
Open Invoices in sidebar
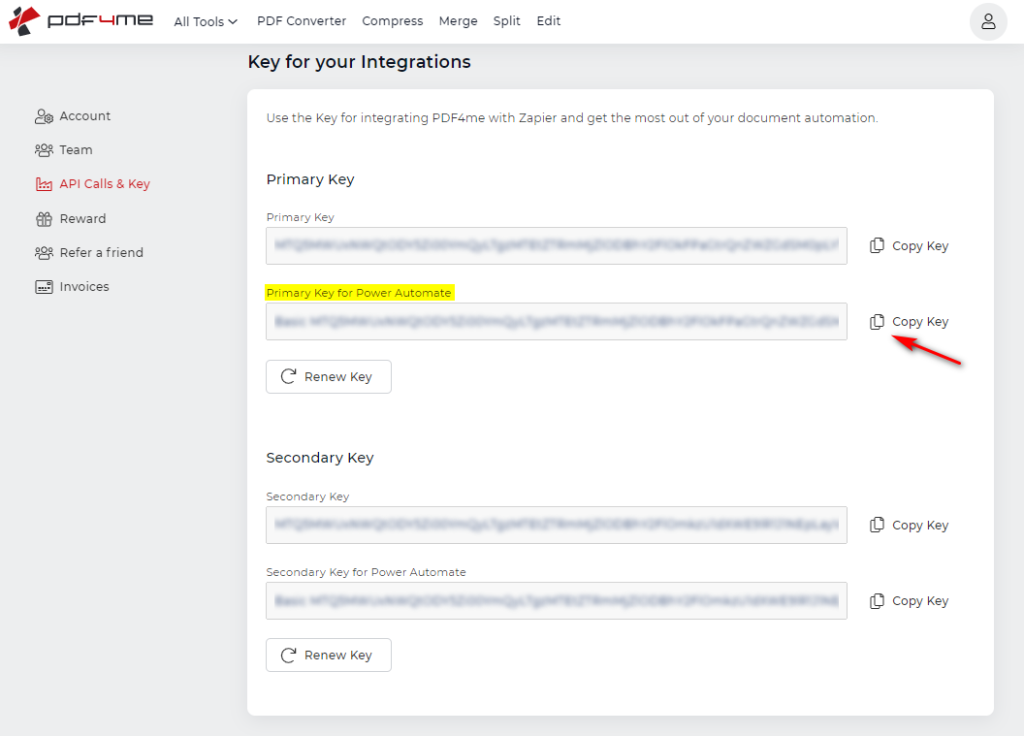pyautogui.click(x=72, y=287)
